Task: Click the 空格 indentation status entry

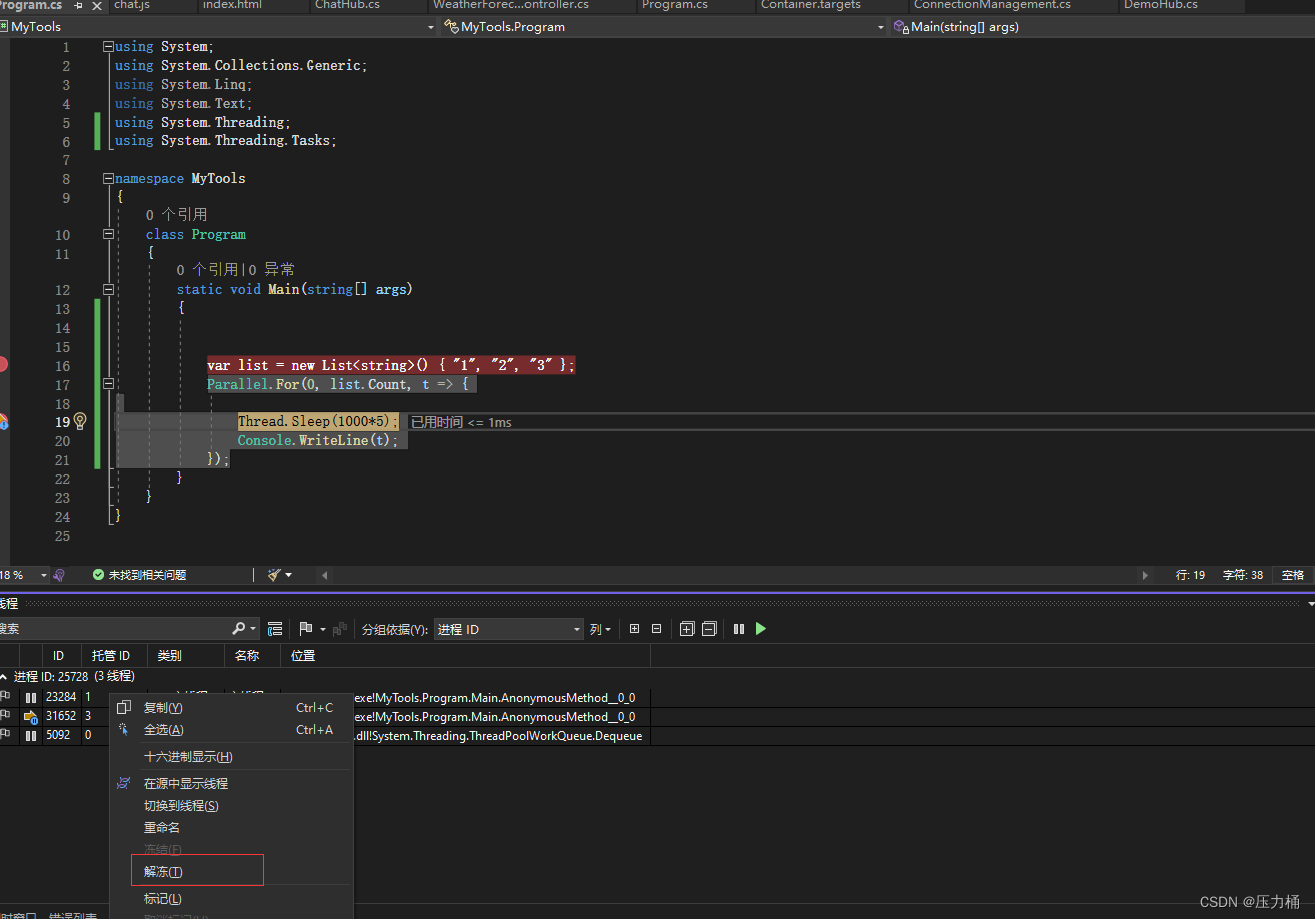Action: (1293, 575)
